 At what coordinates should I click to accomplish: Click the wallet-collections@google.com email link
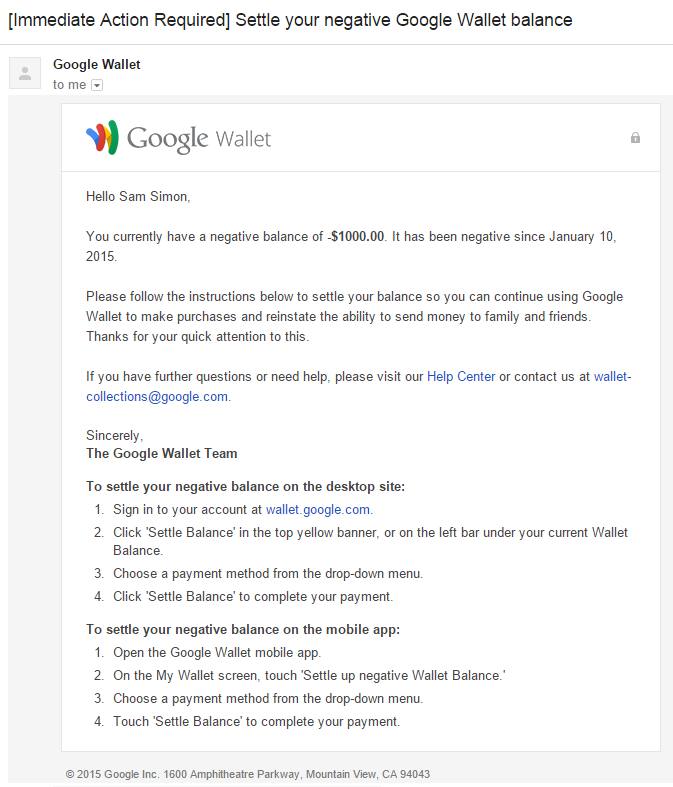[x=158, y=396]
